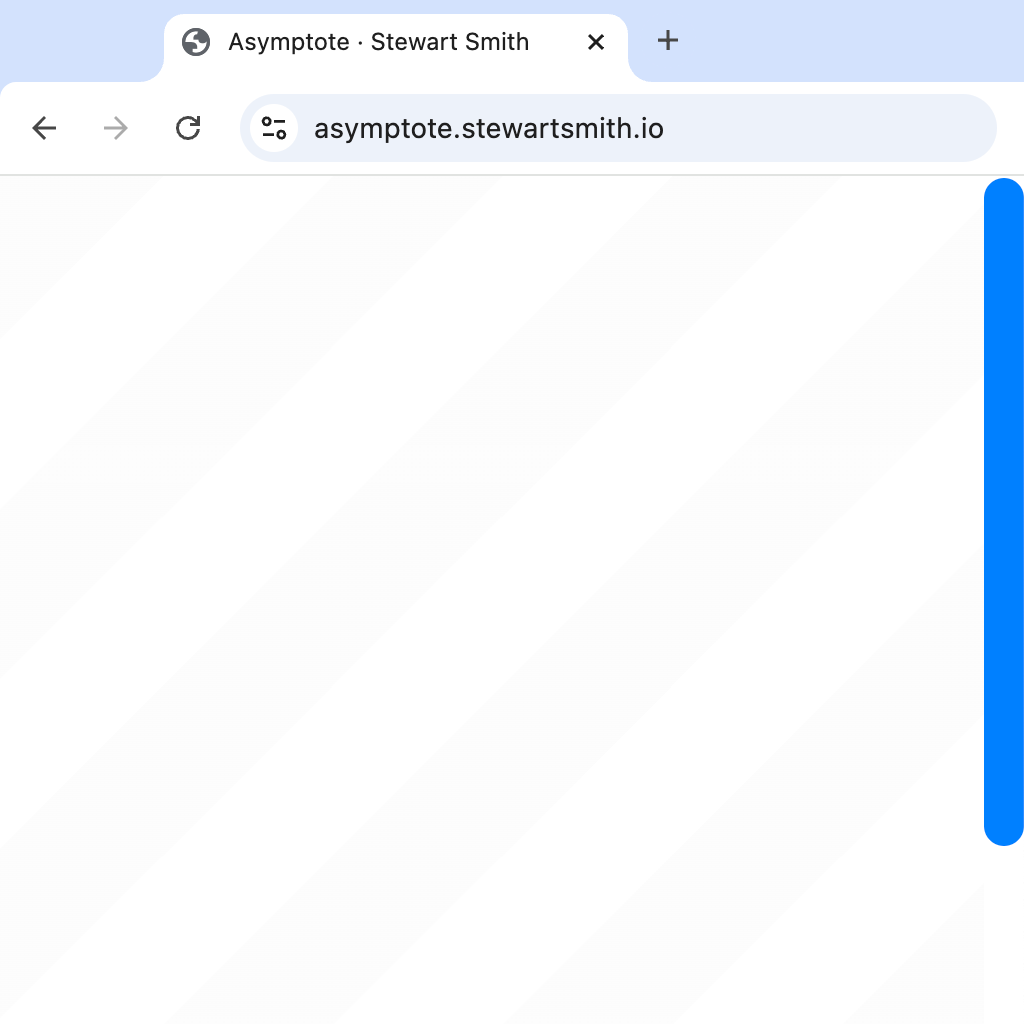Click the striped page background center

(x=490, y=600)
